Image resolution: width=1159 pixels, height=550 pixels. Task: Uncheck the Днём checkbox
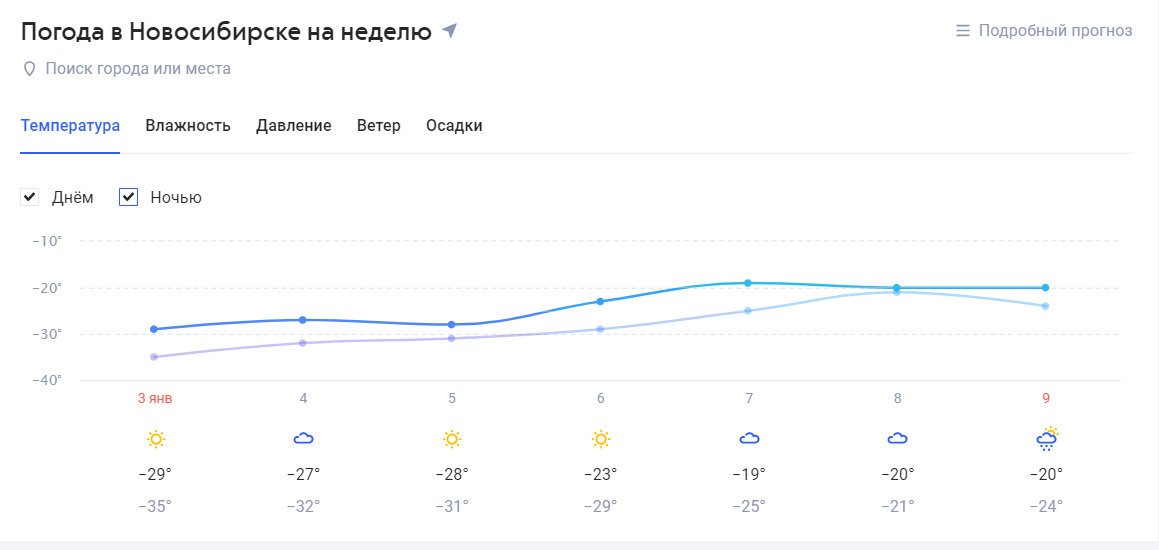point(29,197)
